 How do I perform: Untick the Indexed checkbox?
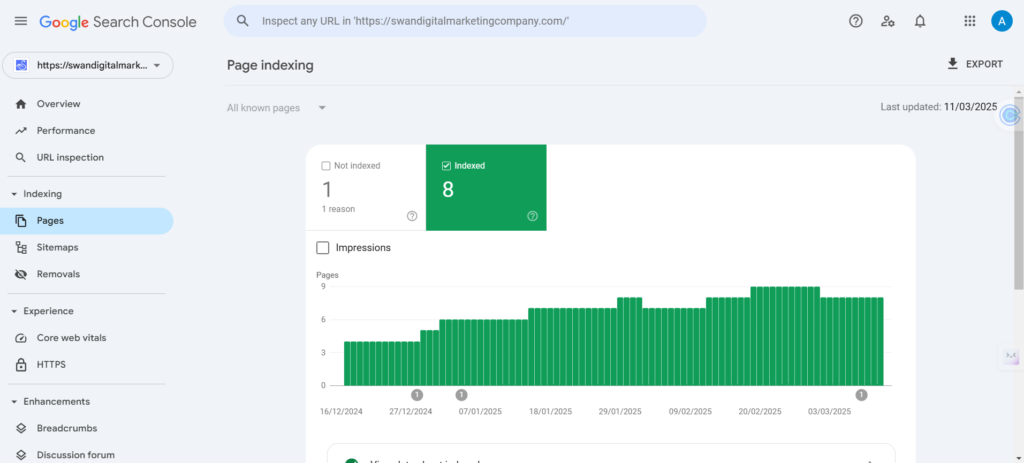(446, 166)
